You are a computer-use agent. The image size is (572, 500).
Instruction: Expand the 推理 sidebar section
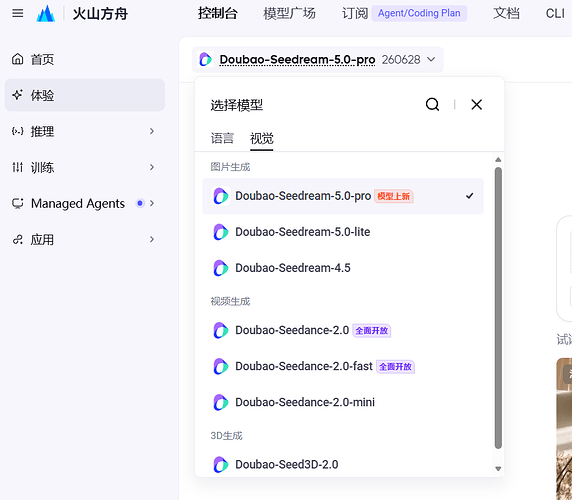coord(152,131)
